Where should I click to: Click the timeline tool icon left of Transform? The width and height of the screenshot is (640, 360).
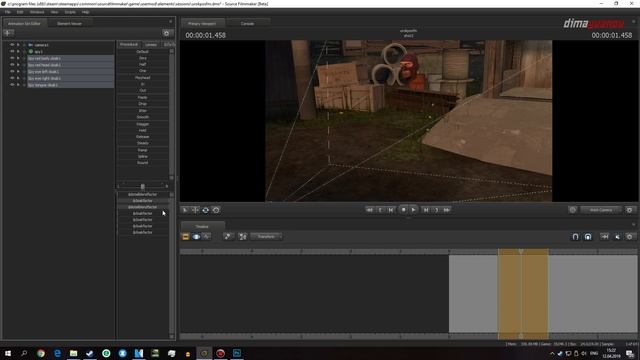point(242,237)
